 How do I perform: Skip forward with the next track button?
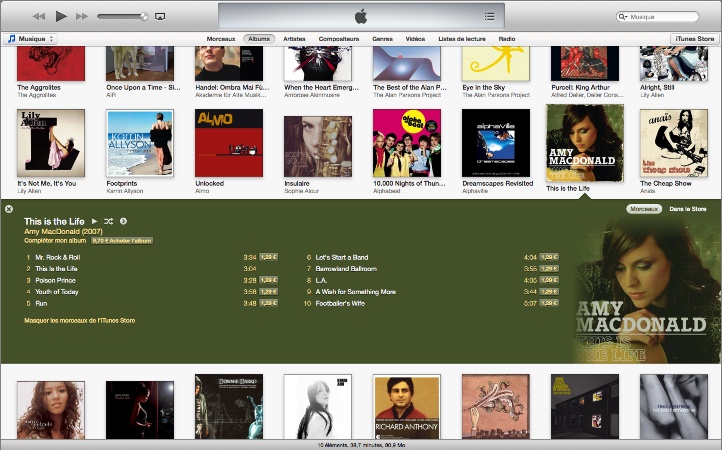point(82,17)
